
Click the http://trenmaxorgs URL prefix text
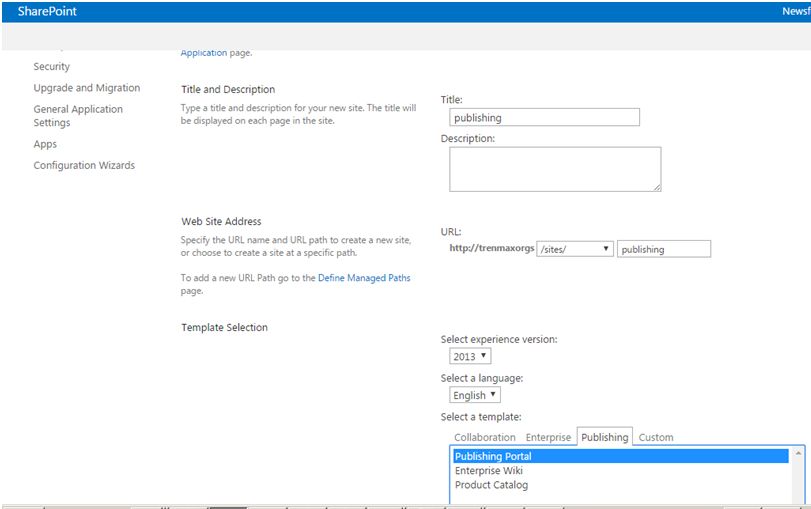[x=491, y=248]
